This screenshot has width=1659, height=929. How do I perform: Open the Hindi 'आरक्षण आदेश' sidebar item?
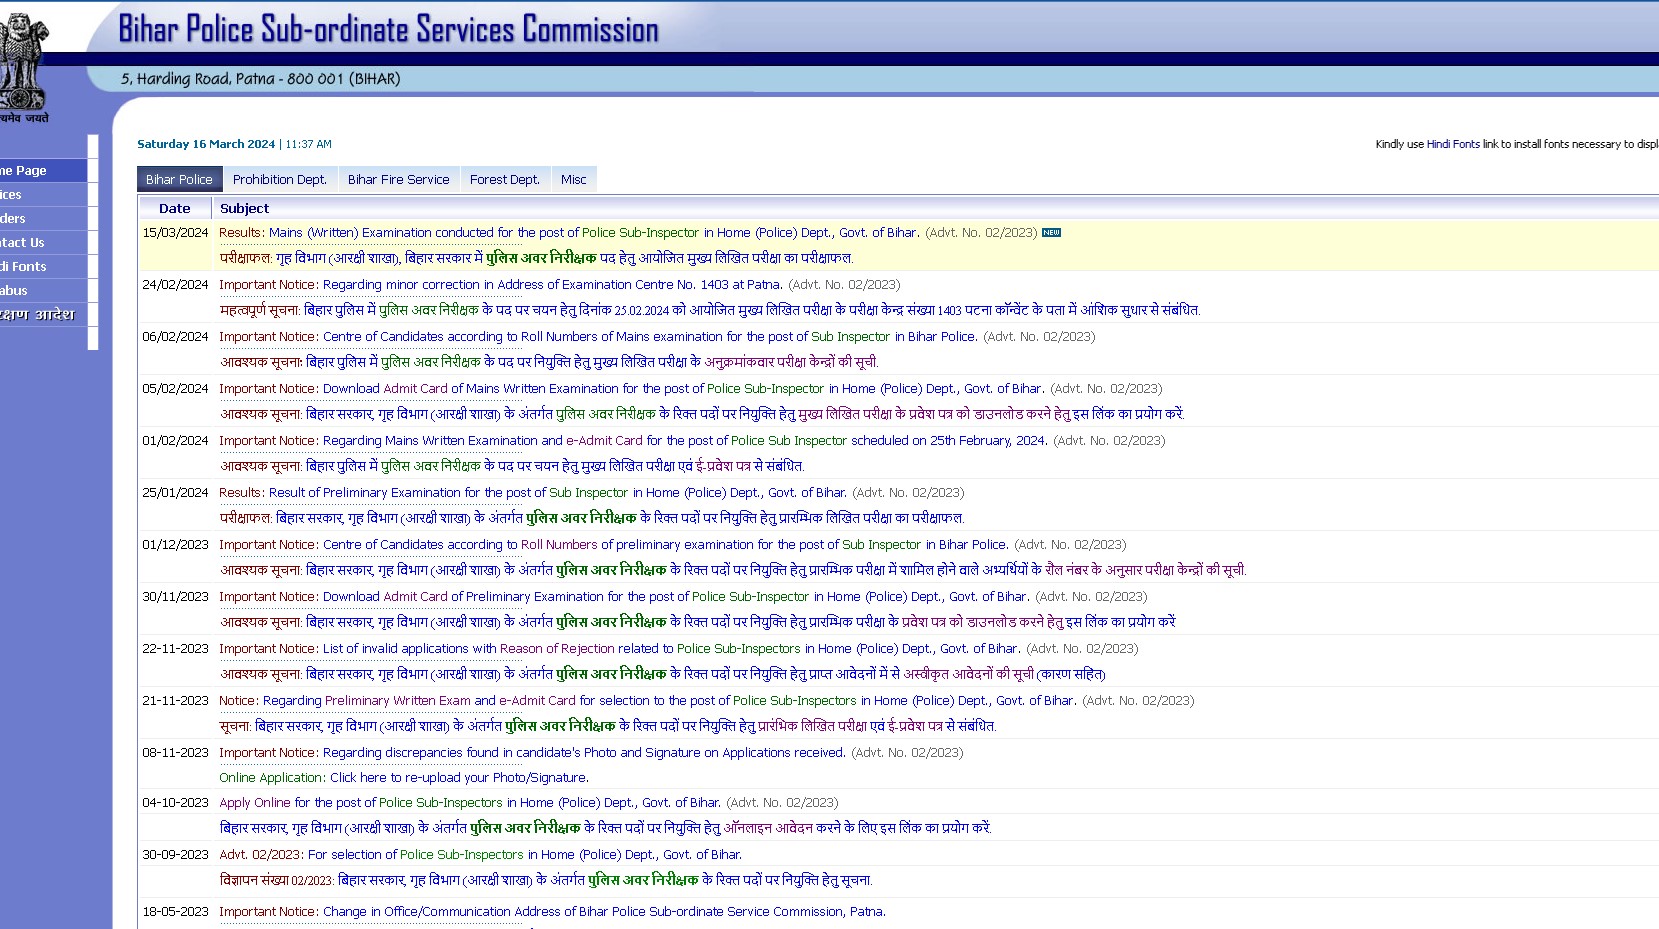(43, 314)
